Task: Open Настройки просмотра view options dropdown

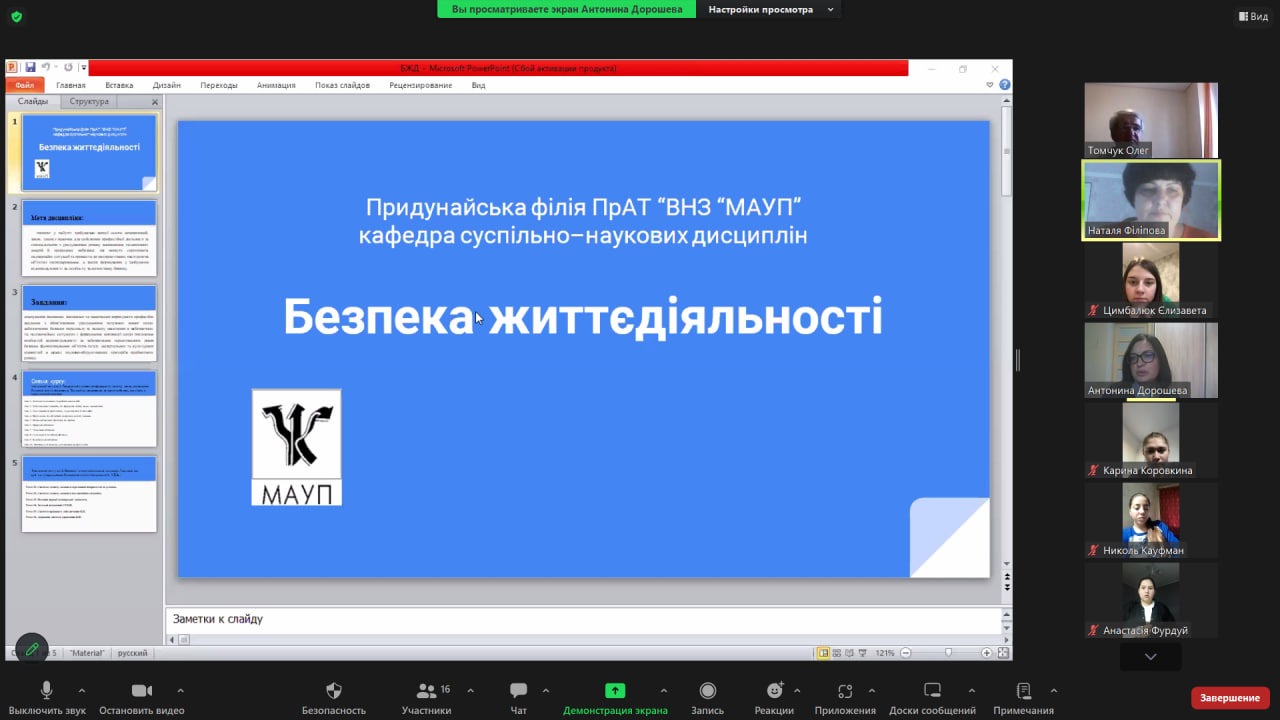Action: coord(769,9)
